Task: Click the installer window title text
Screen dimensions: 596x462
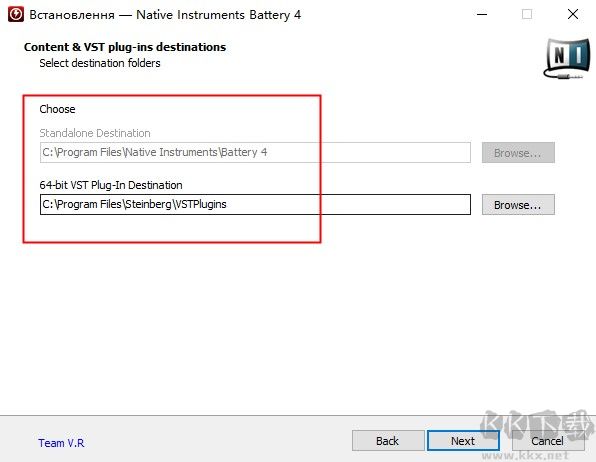Action: tap(165, 15)
